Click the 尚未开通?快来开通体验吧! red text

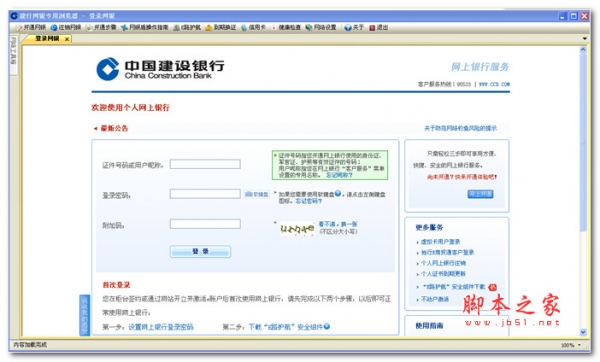pyautogui.click(x=462, y=177)
